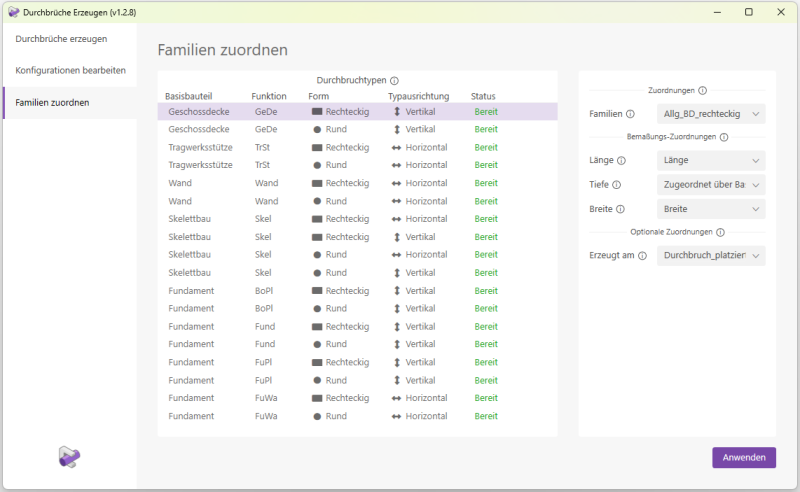Click the app logo in sidebar bottom
The height and width of the screenshot is (492, 800).
pos(69,457)
